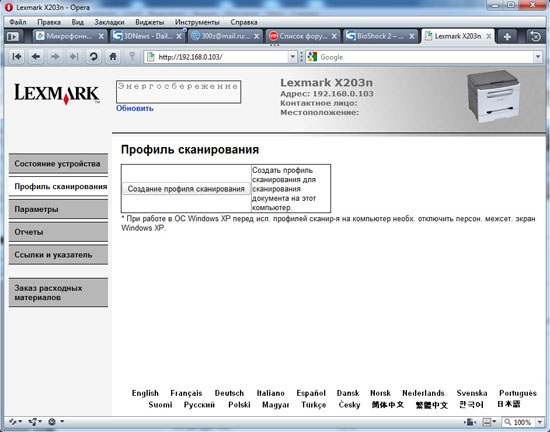Screen dimensions: 550x432
Task: Open the Закладки menu
Action: [x=109, y=22]
